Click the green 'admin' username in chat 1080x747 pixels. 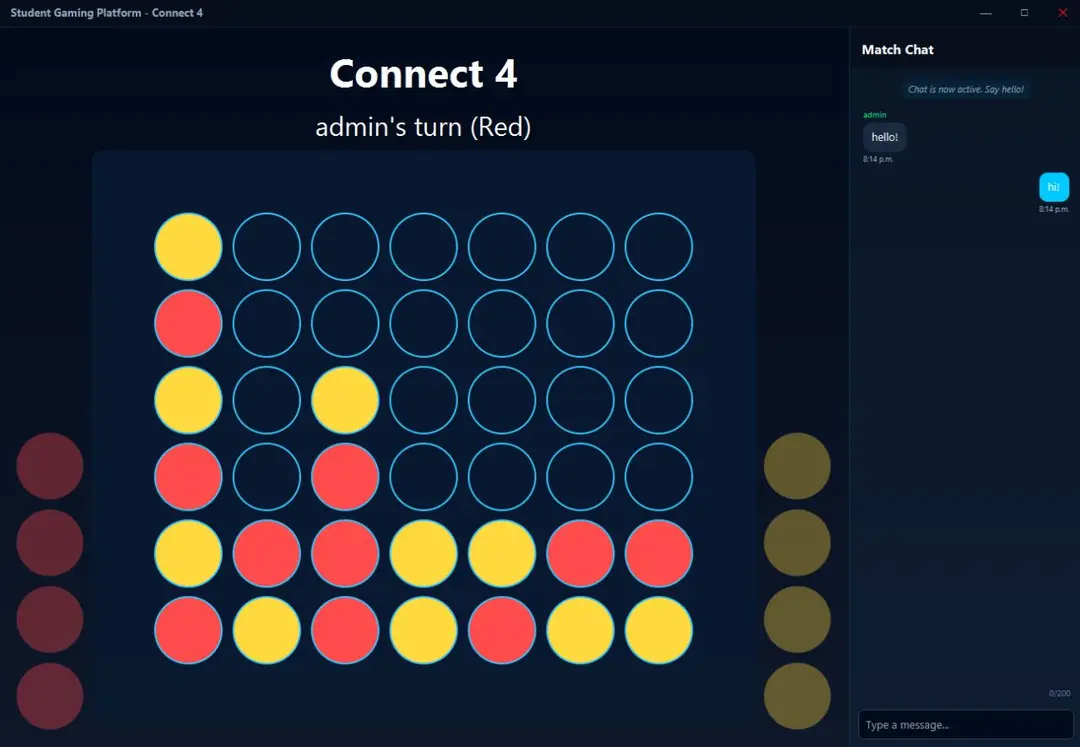875,115
